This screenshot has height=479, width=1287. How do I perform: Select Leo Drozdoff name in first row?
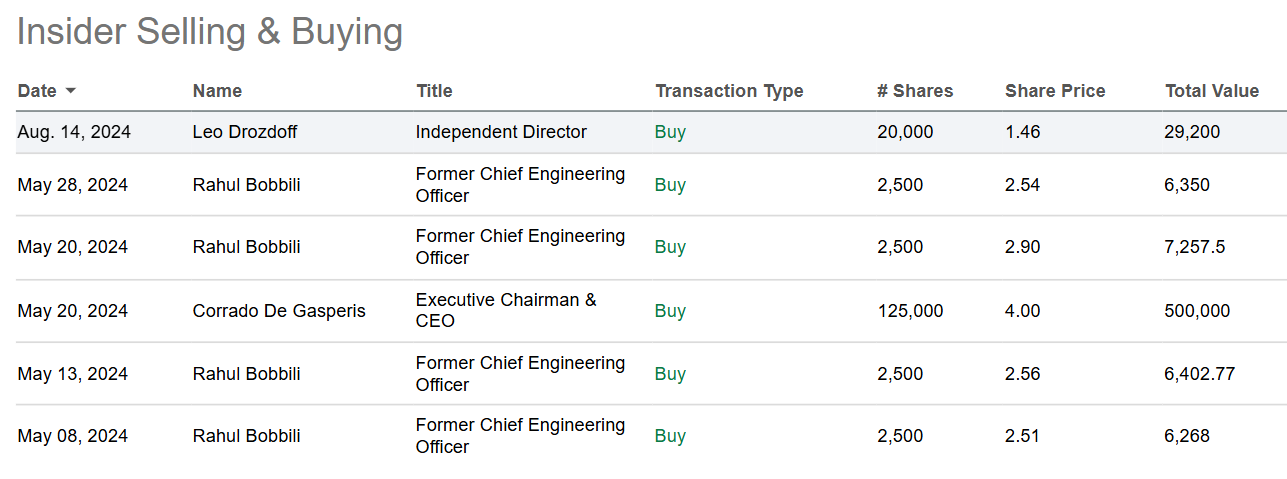[244, 132]
